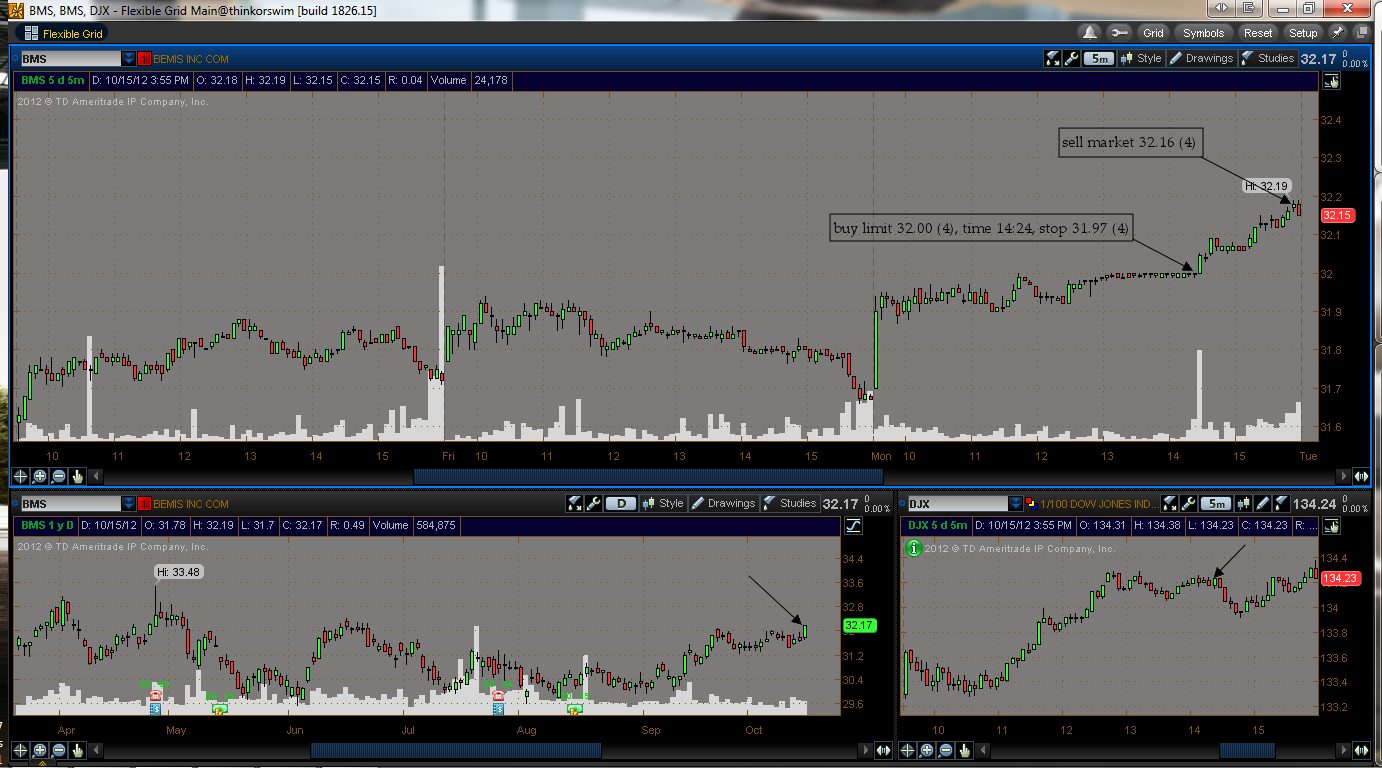Click the 'BEMIS INC COM' label in top chart
The width and height of the screenshot is (1382, 768).
191,59
